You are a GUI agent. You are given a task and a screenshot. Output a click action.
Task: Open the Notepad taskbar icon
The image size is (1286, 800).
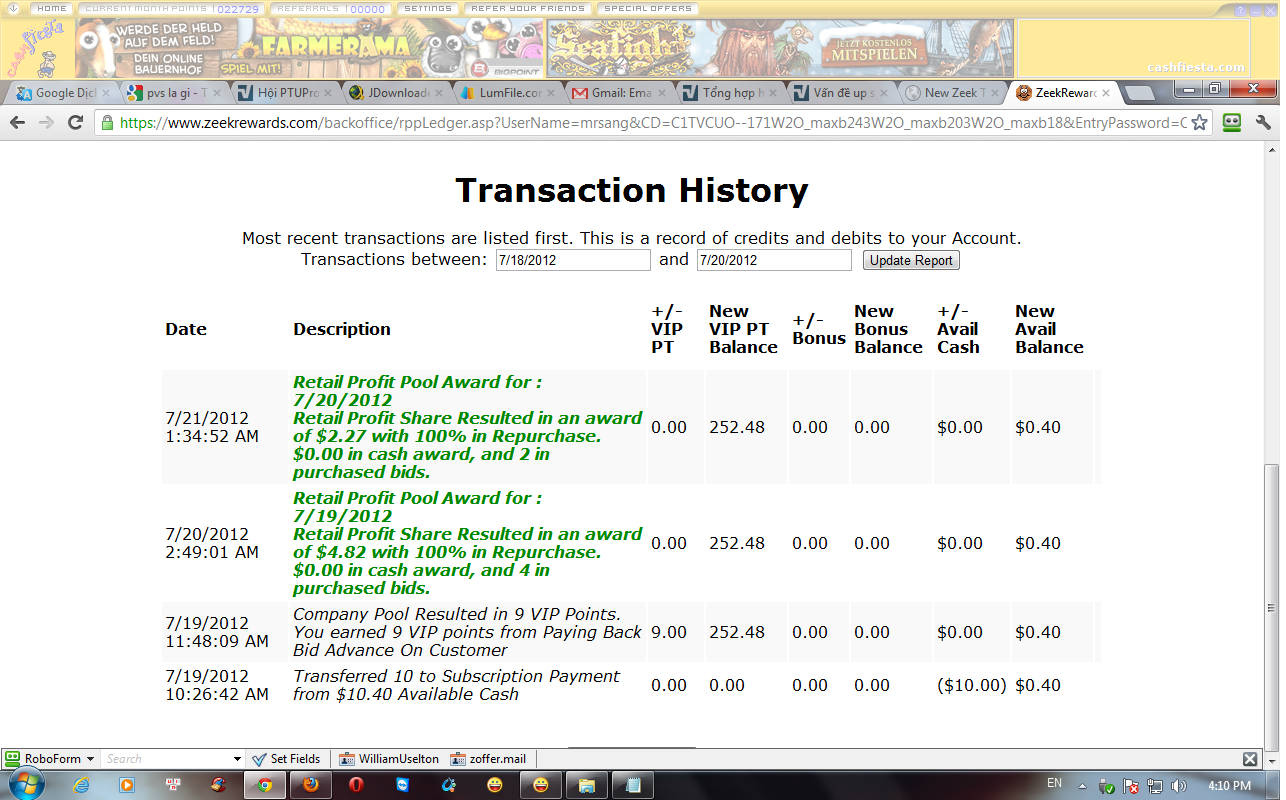632,785
